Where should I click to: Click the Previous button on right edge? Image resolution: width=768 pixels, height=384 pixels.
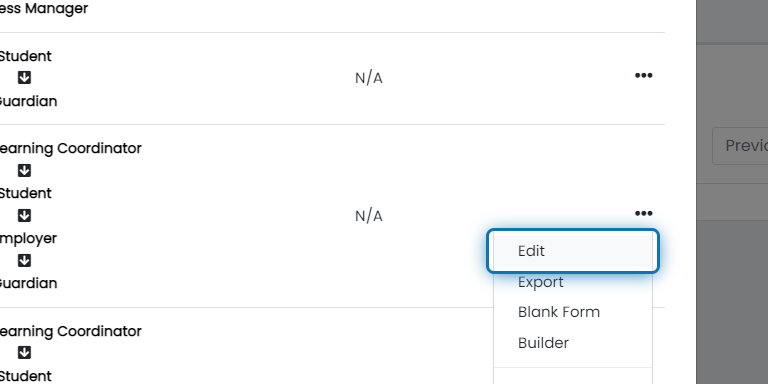[741, 145]
